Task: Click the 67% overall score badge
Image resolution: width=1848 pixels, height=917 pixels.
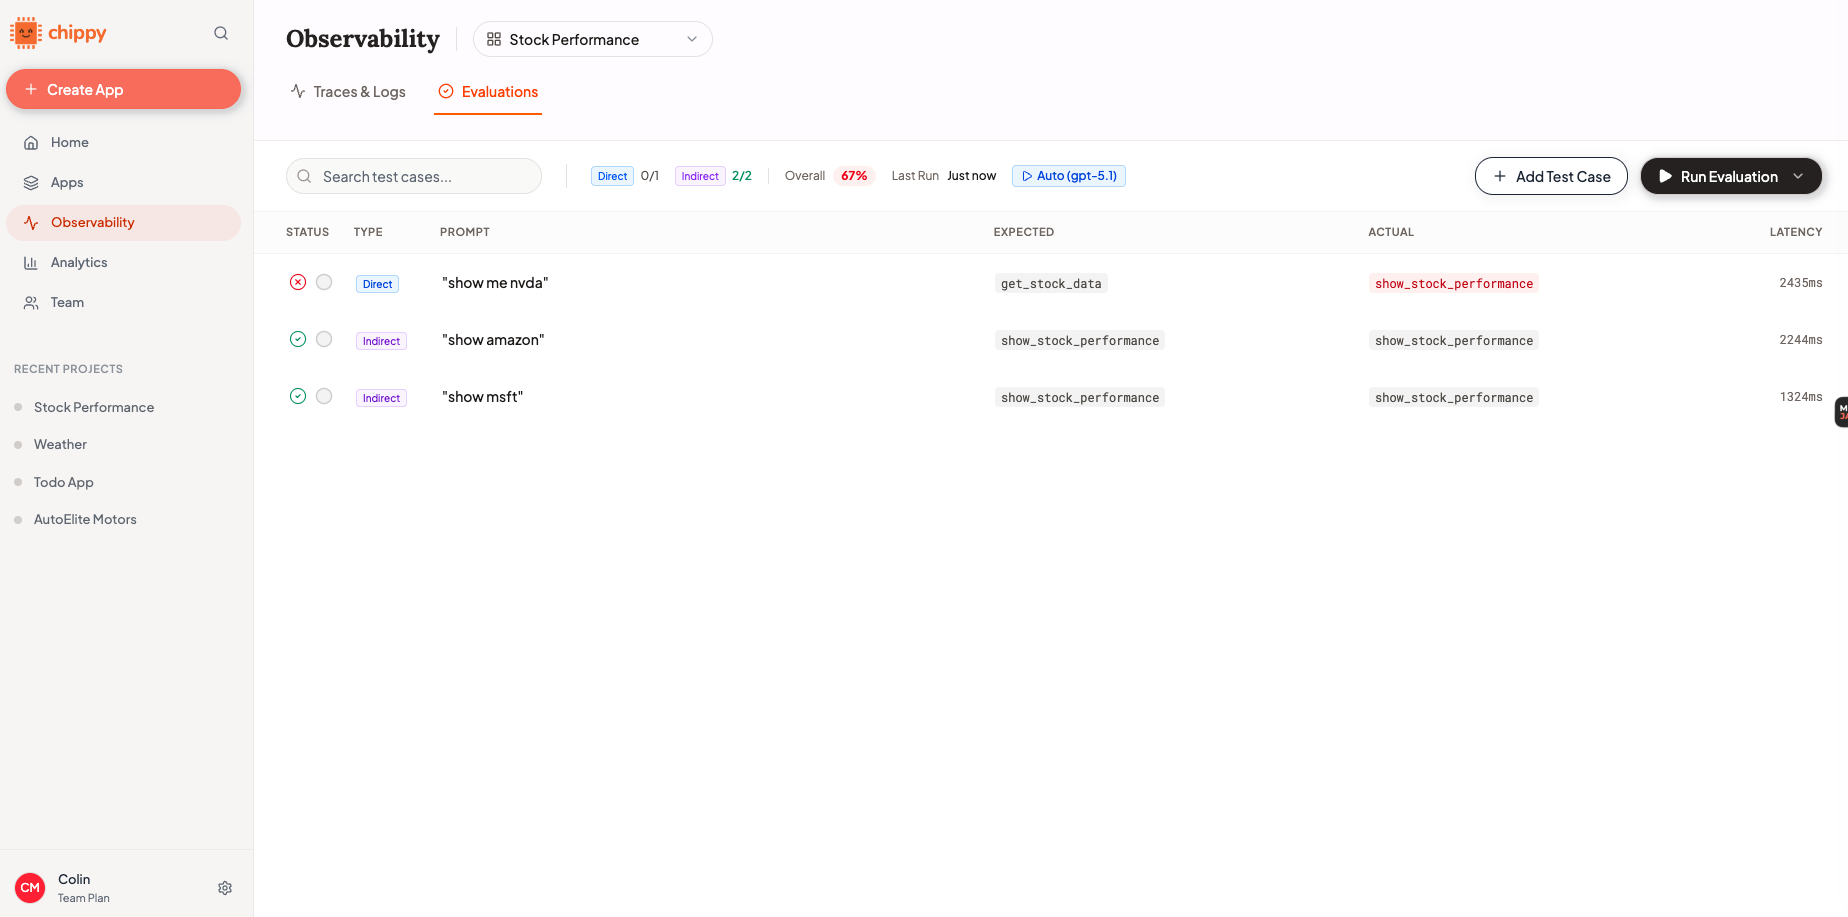Action: tap(854, 176)
